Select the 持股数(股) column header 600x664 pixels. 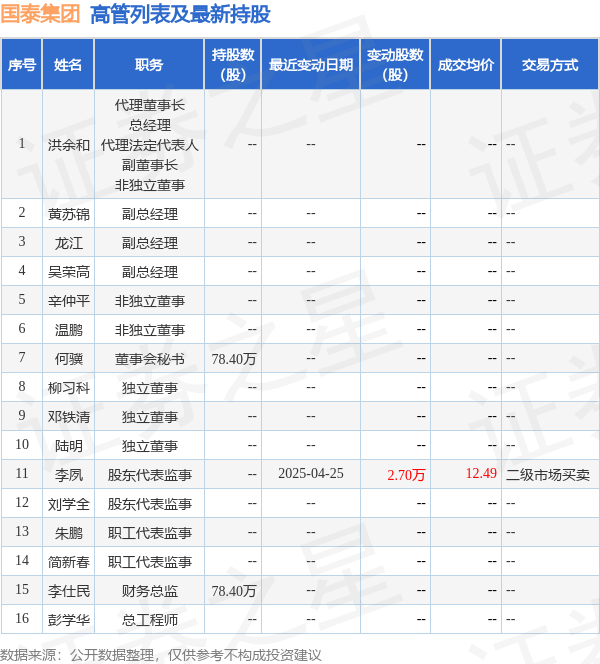tap(233, 64)
